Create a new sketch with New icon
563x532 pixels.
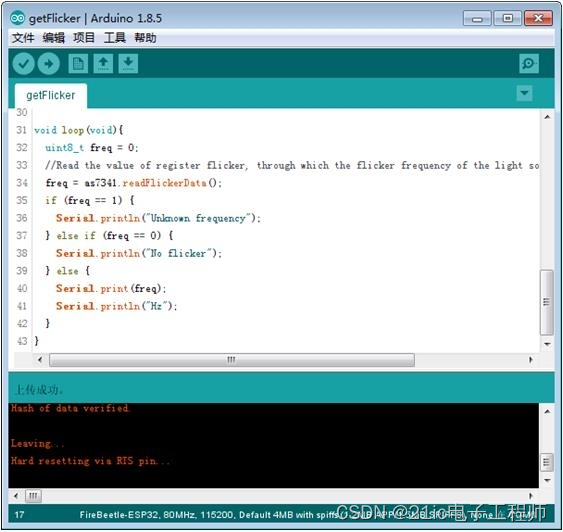tap(78, 64)
